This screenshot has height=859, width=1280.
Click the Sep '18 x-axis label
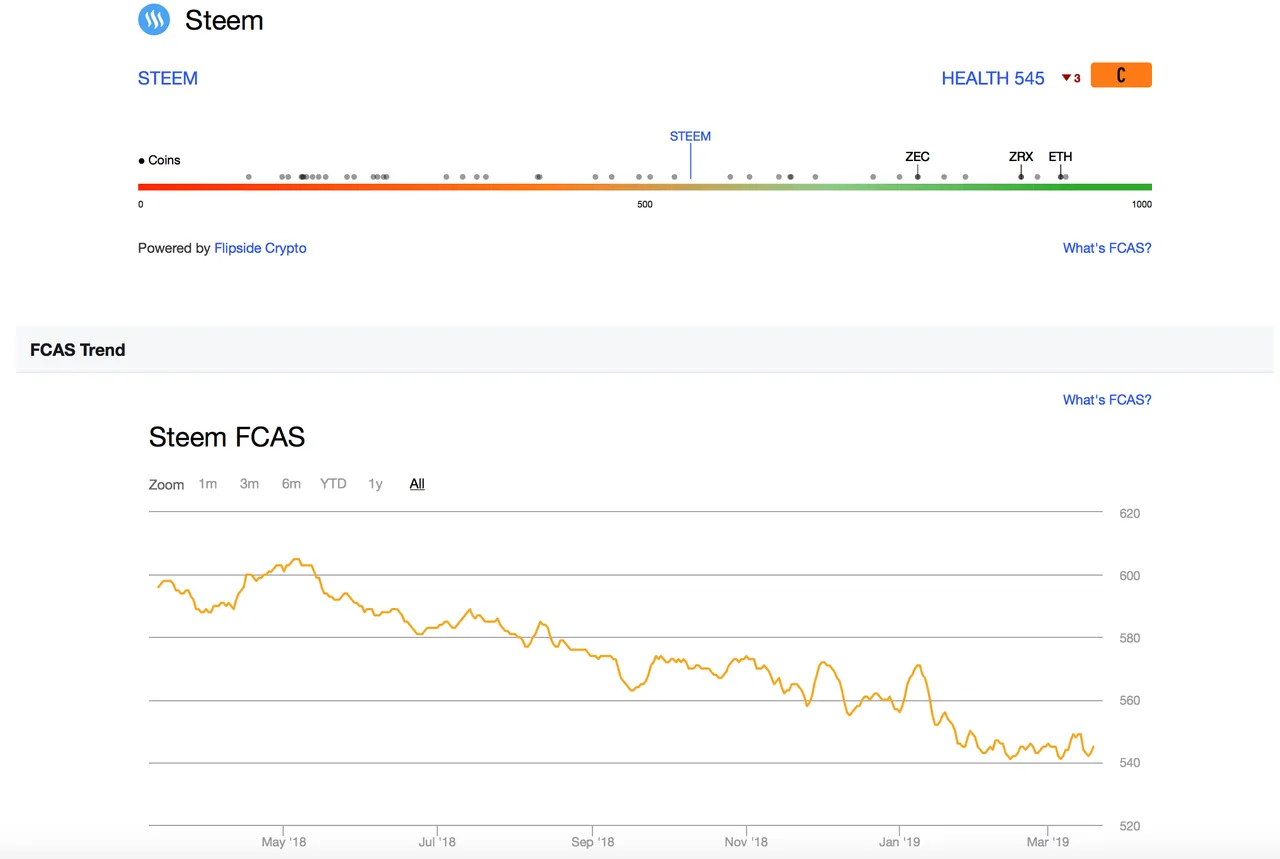[592, 842]
